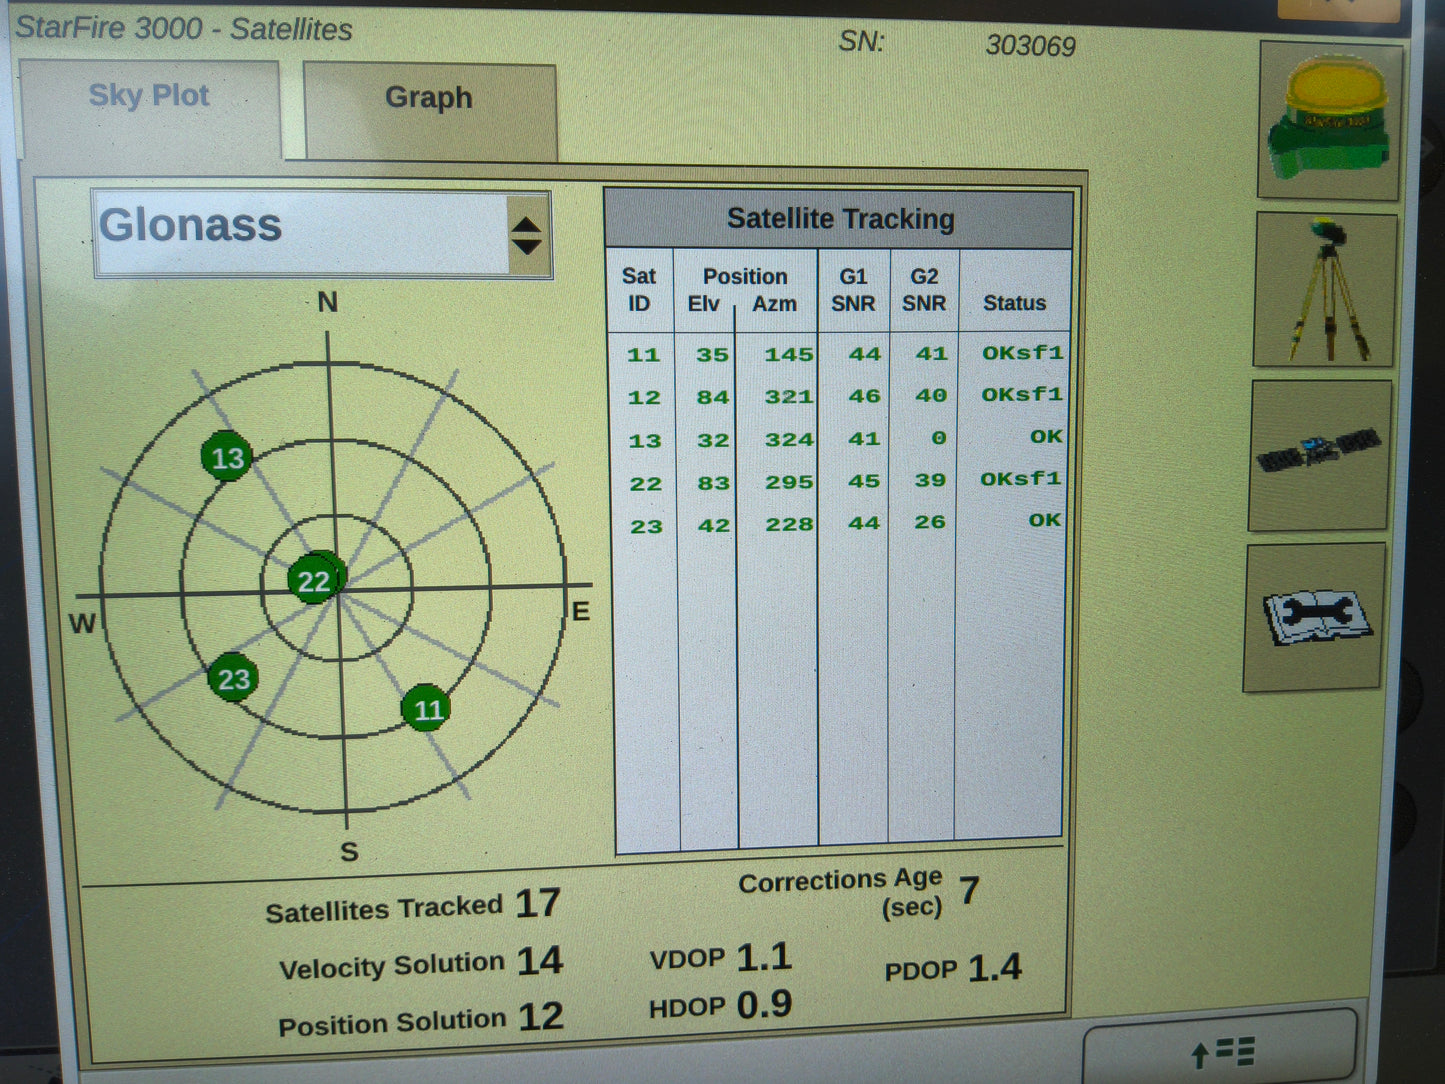Click the PDOP value 1.4
This screenshot has width=1445, height=1084.
[x=995, y=967]
